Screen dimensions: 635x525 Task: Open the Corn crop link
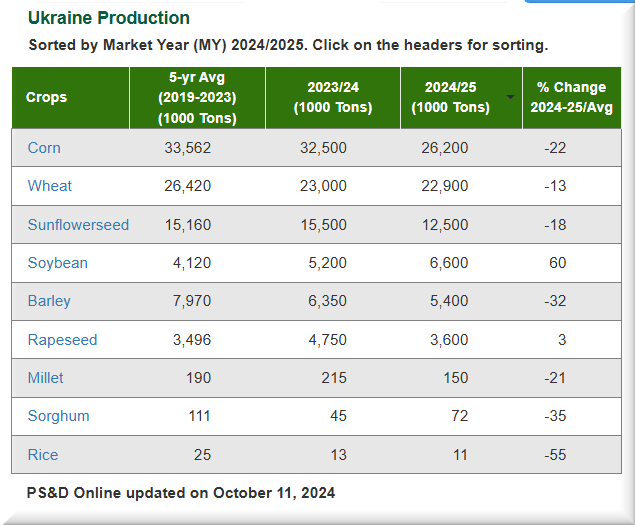44,148
